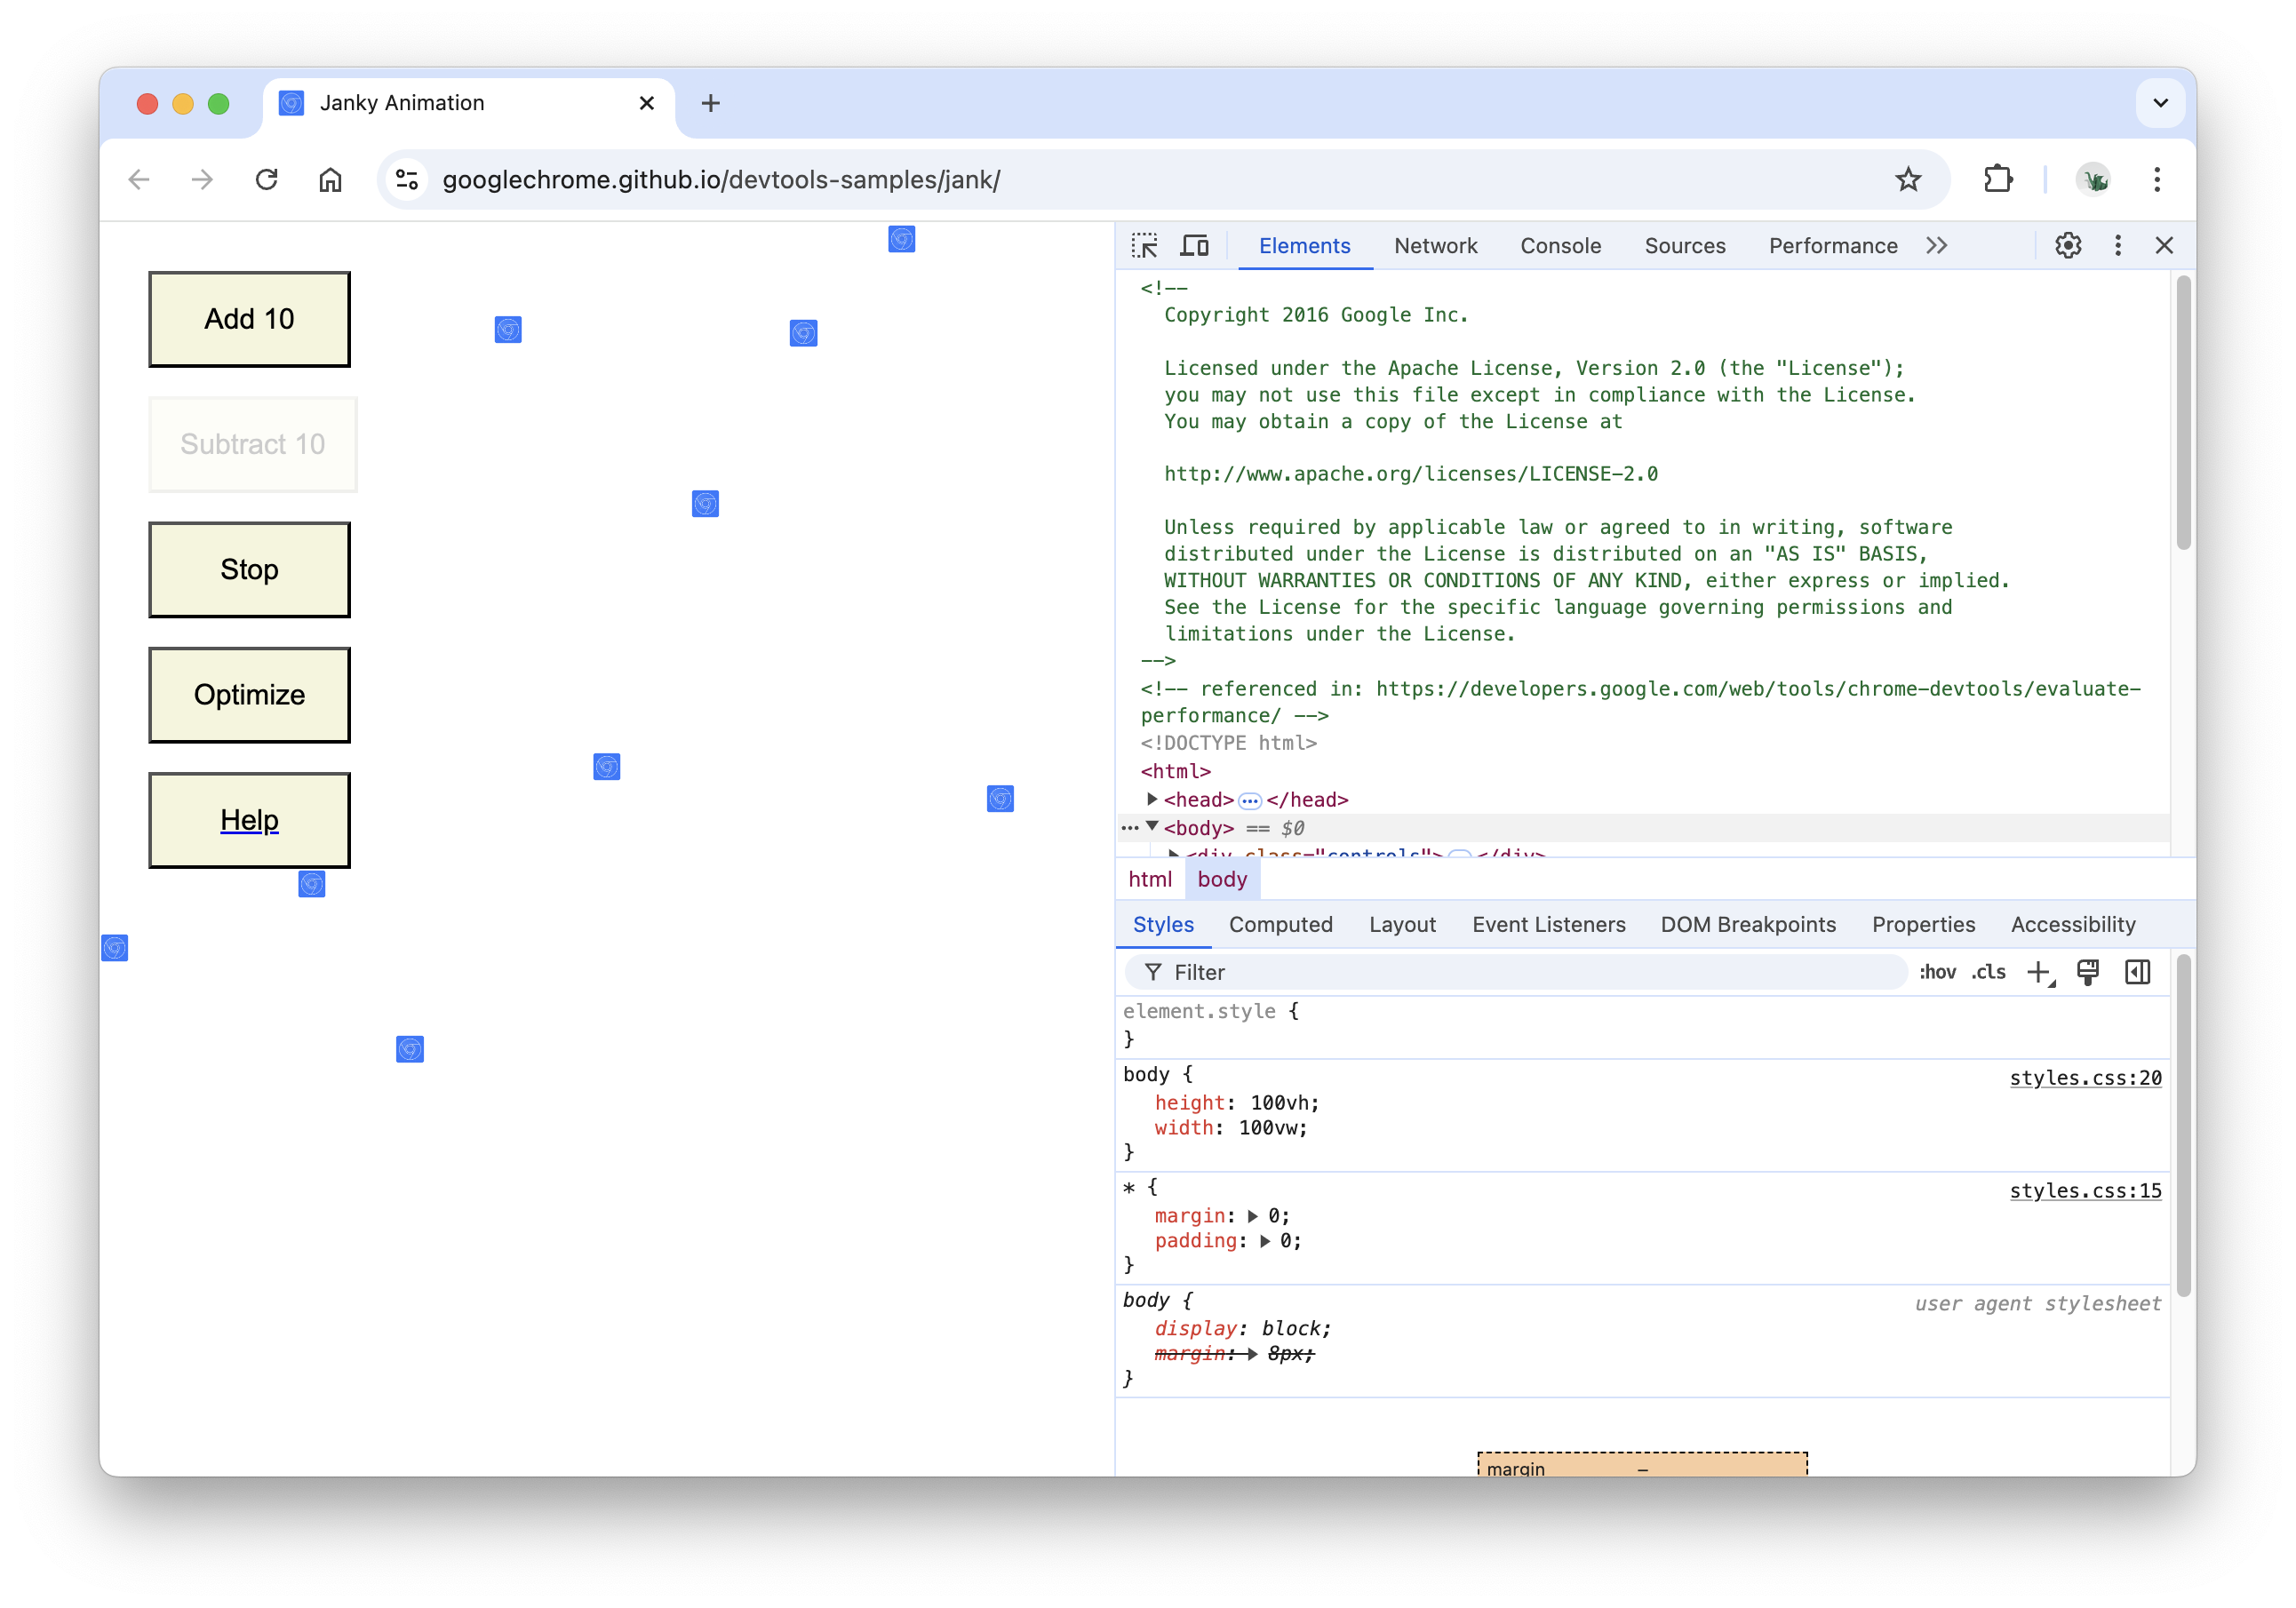The image size is (2296, 1608).
Task: Click the Network panel icon
Action: pyautogui.click(x=1434, y=246)
